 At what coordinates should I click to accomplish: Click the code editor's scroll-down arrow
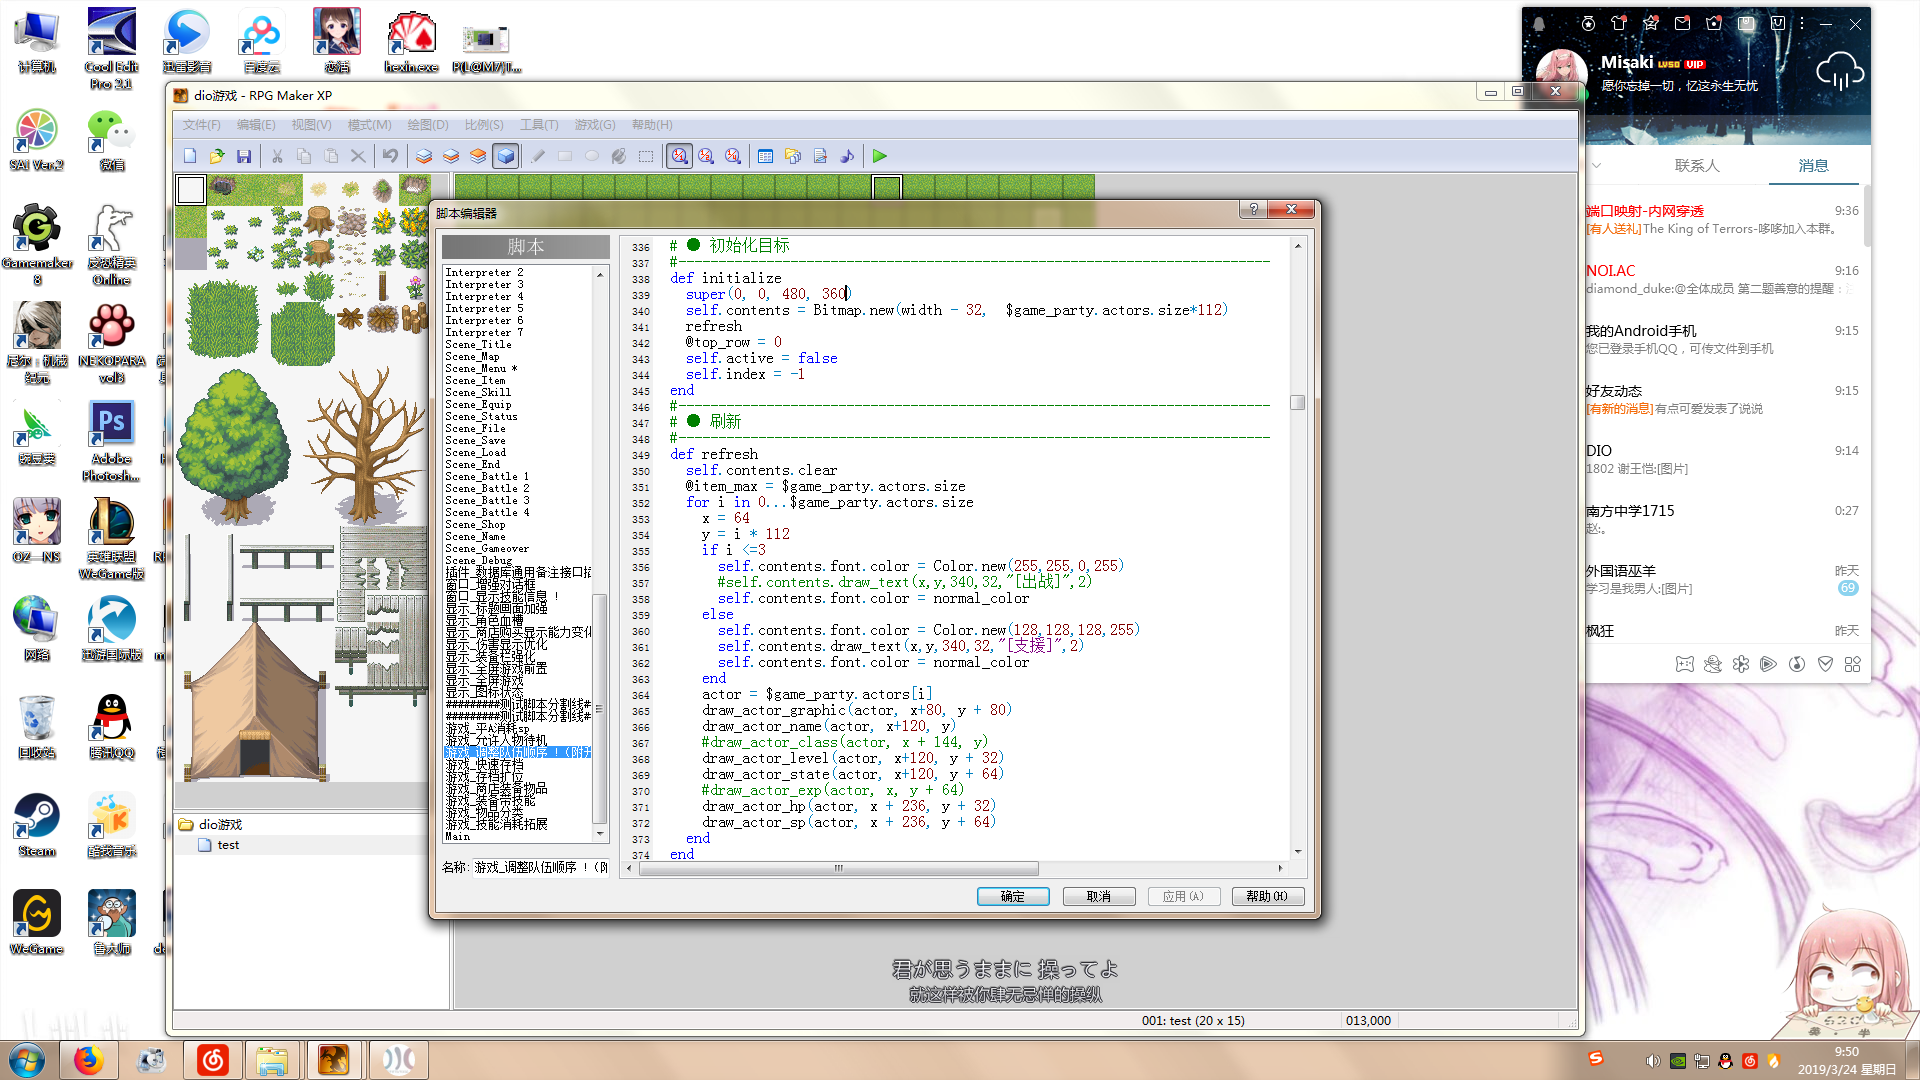coord(1298,851)
